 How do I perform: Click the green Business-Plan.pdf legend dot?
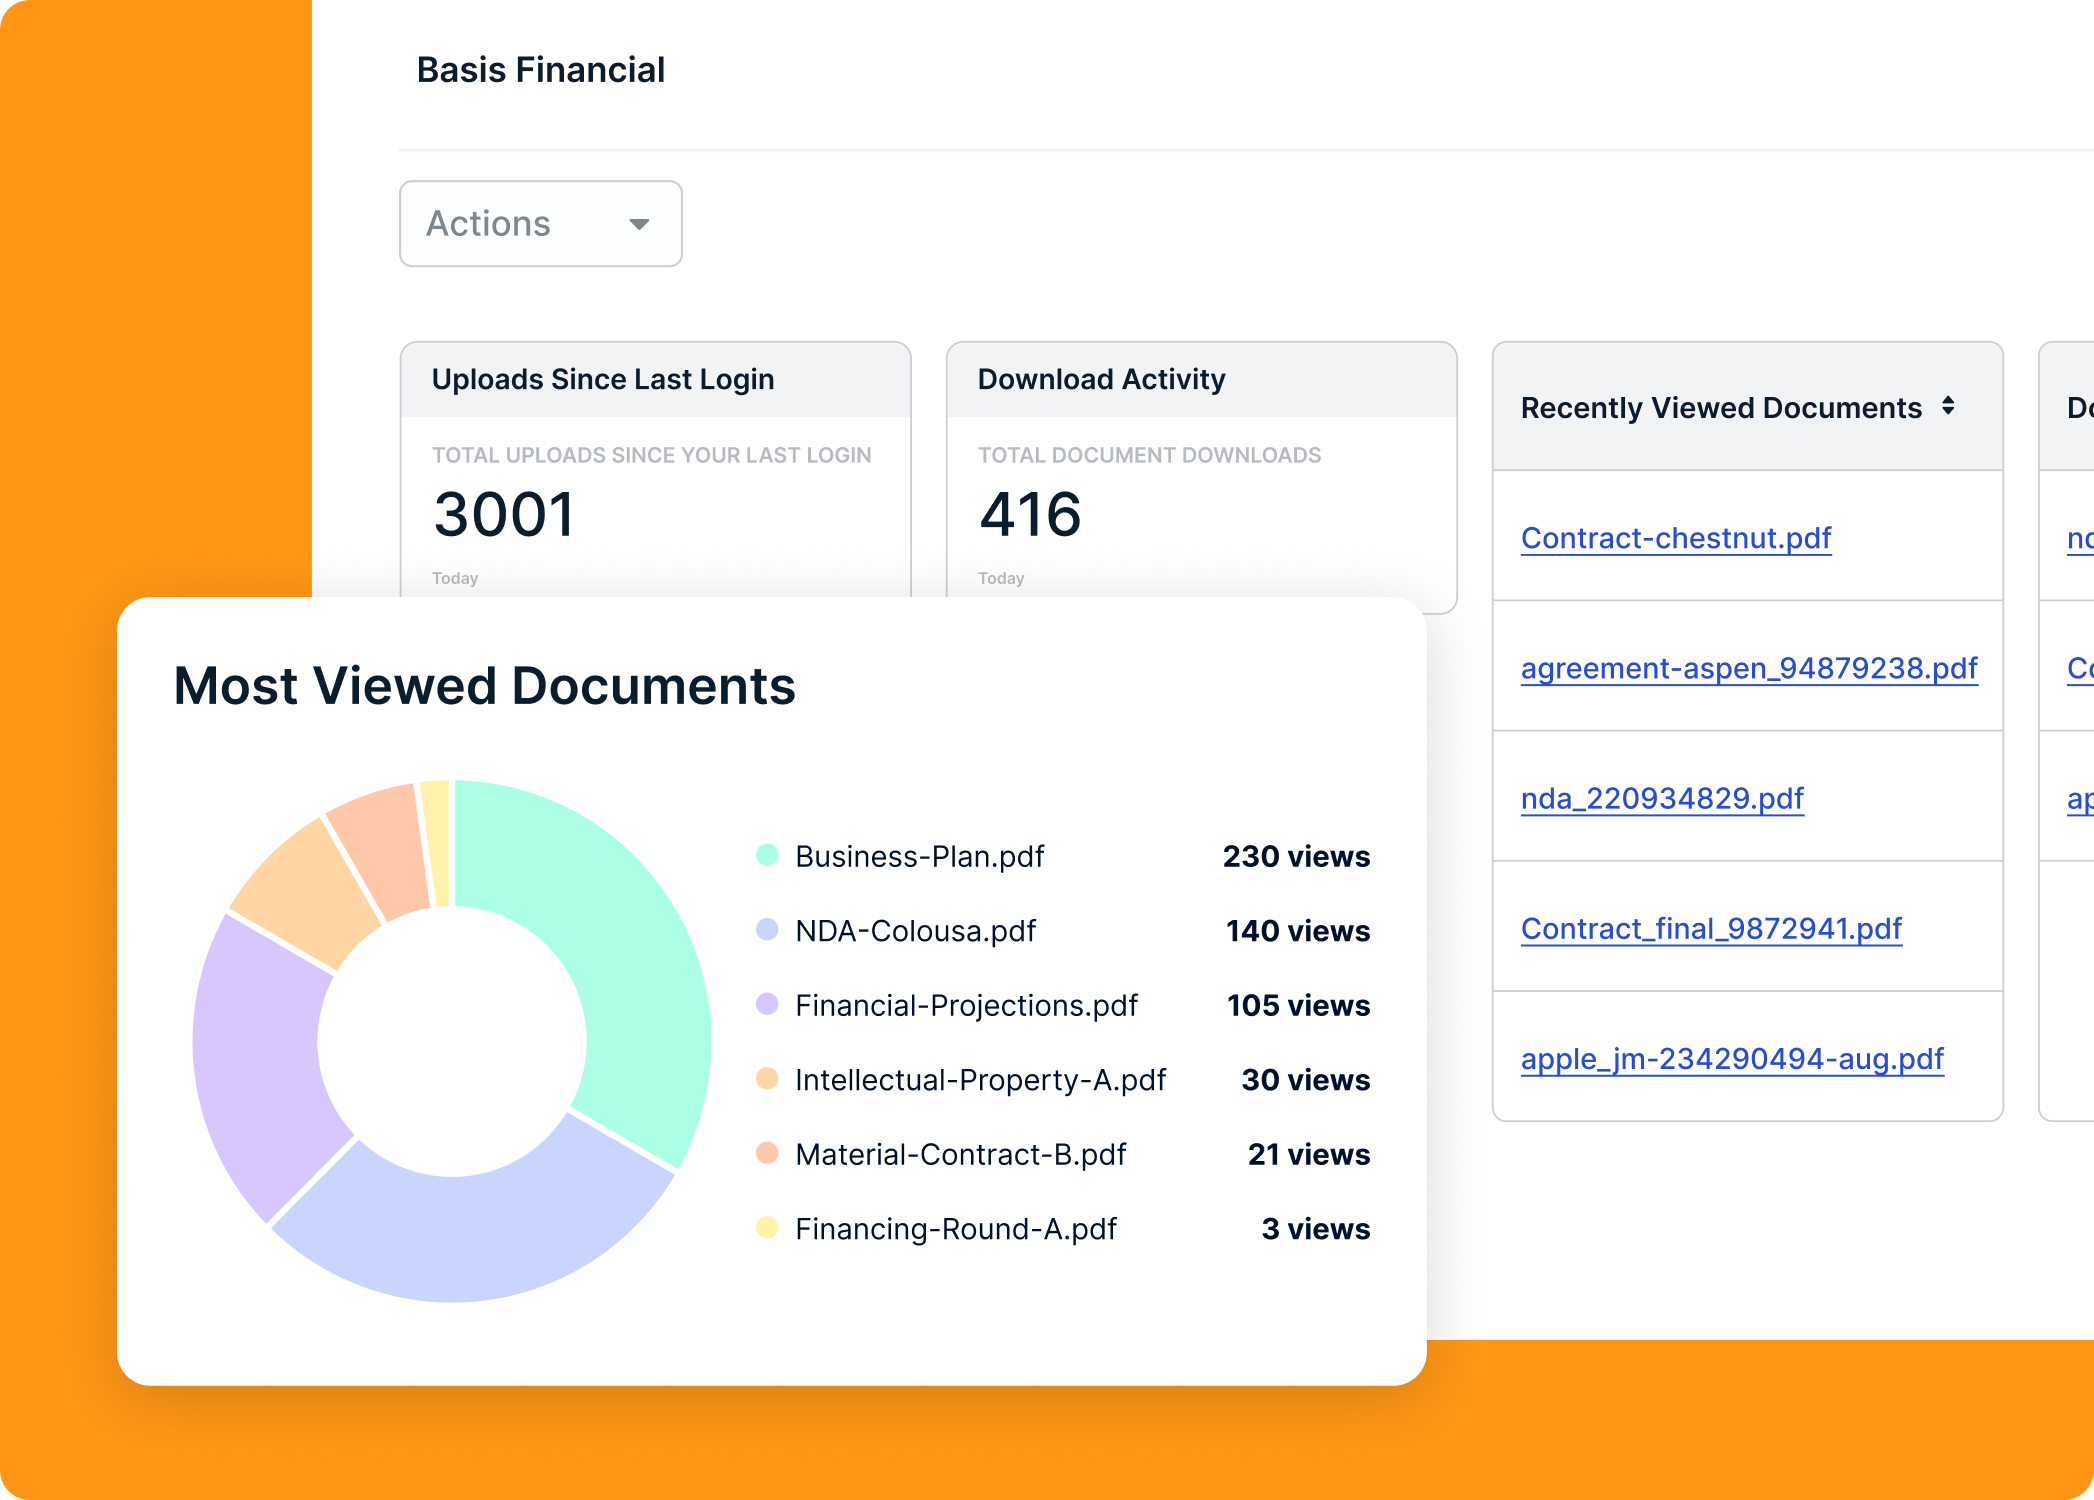[x=767, y=855]
